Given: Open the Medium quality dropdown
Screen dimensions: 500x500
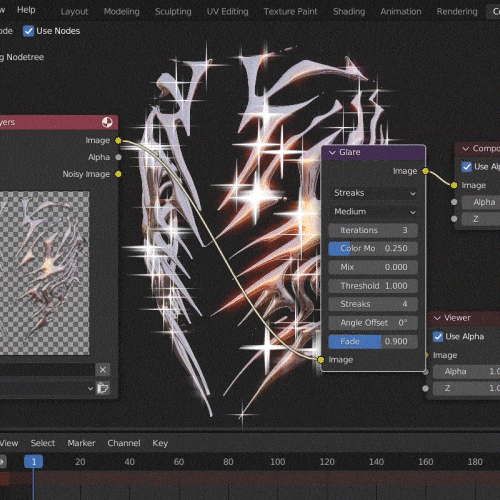Looking at the screenshot, I should pos(373,212).
